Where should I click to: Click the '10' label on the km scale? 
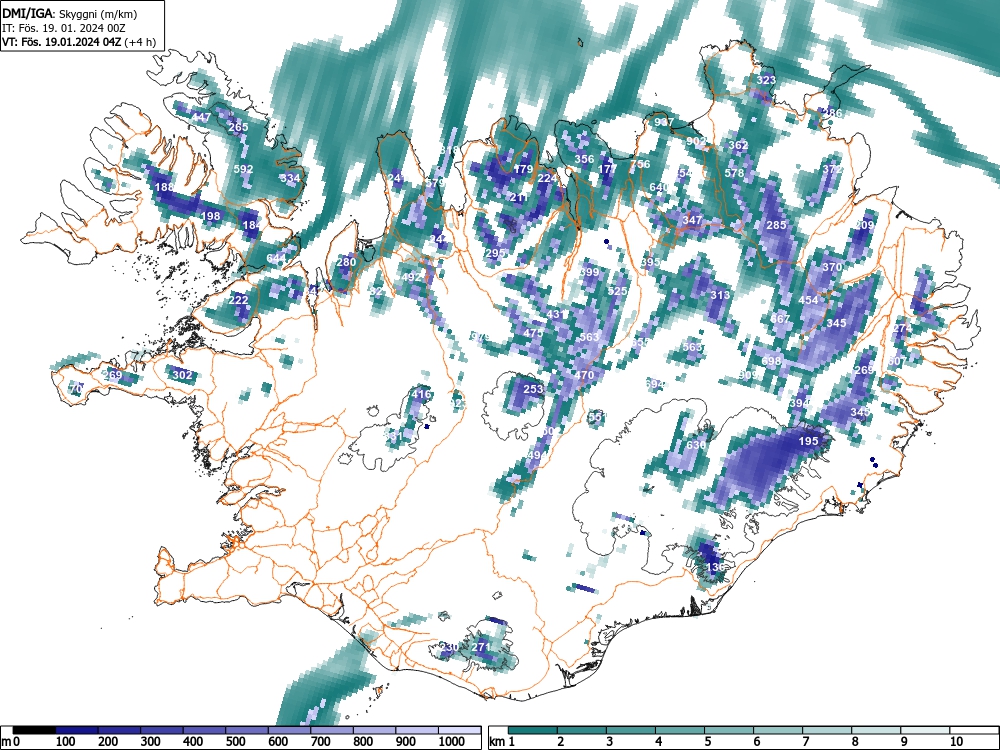tap(955, 742)
